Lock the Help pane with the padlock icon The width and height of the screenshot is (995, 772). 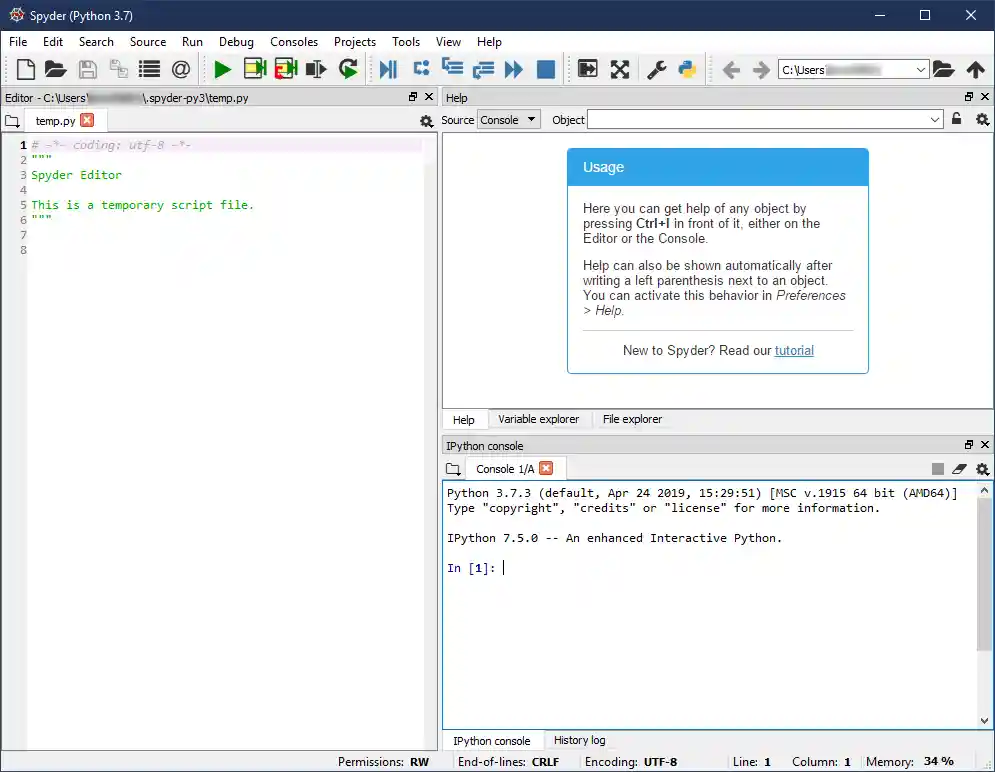(x=956, y=119)
